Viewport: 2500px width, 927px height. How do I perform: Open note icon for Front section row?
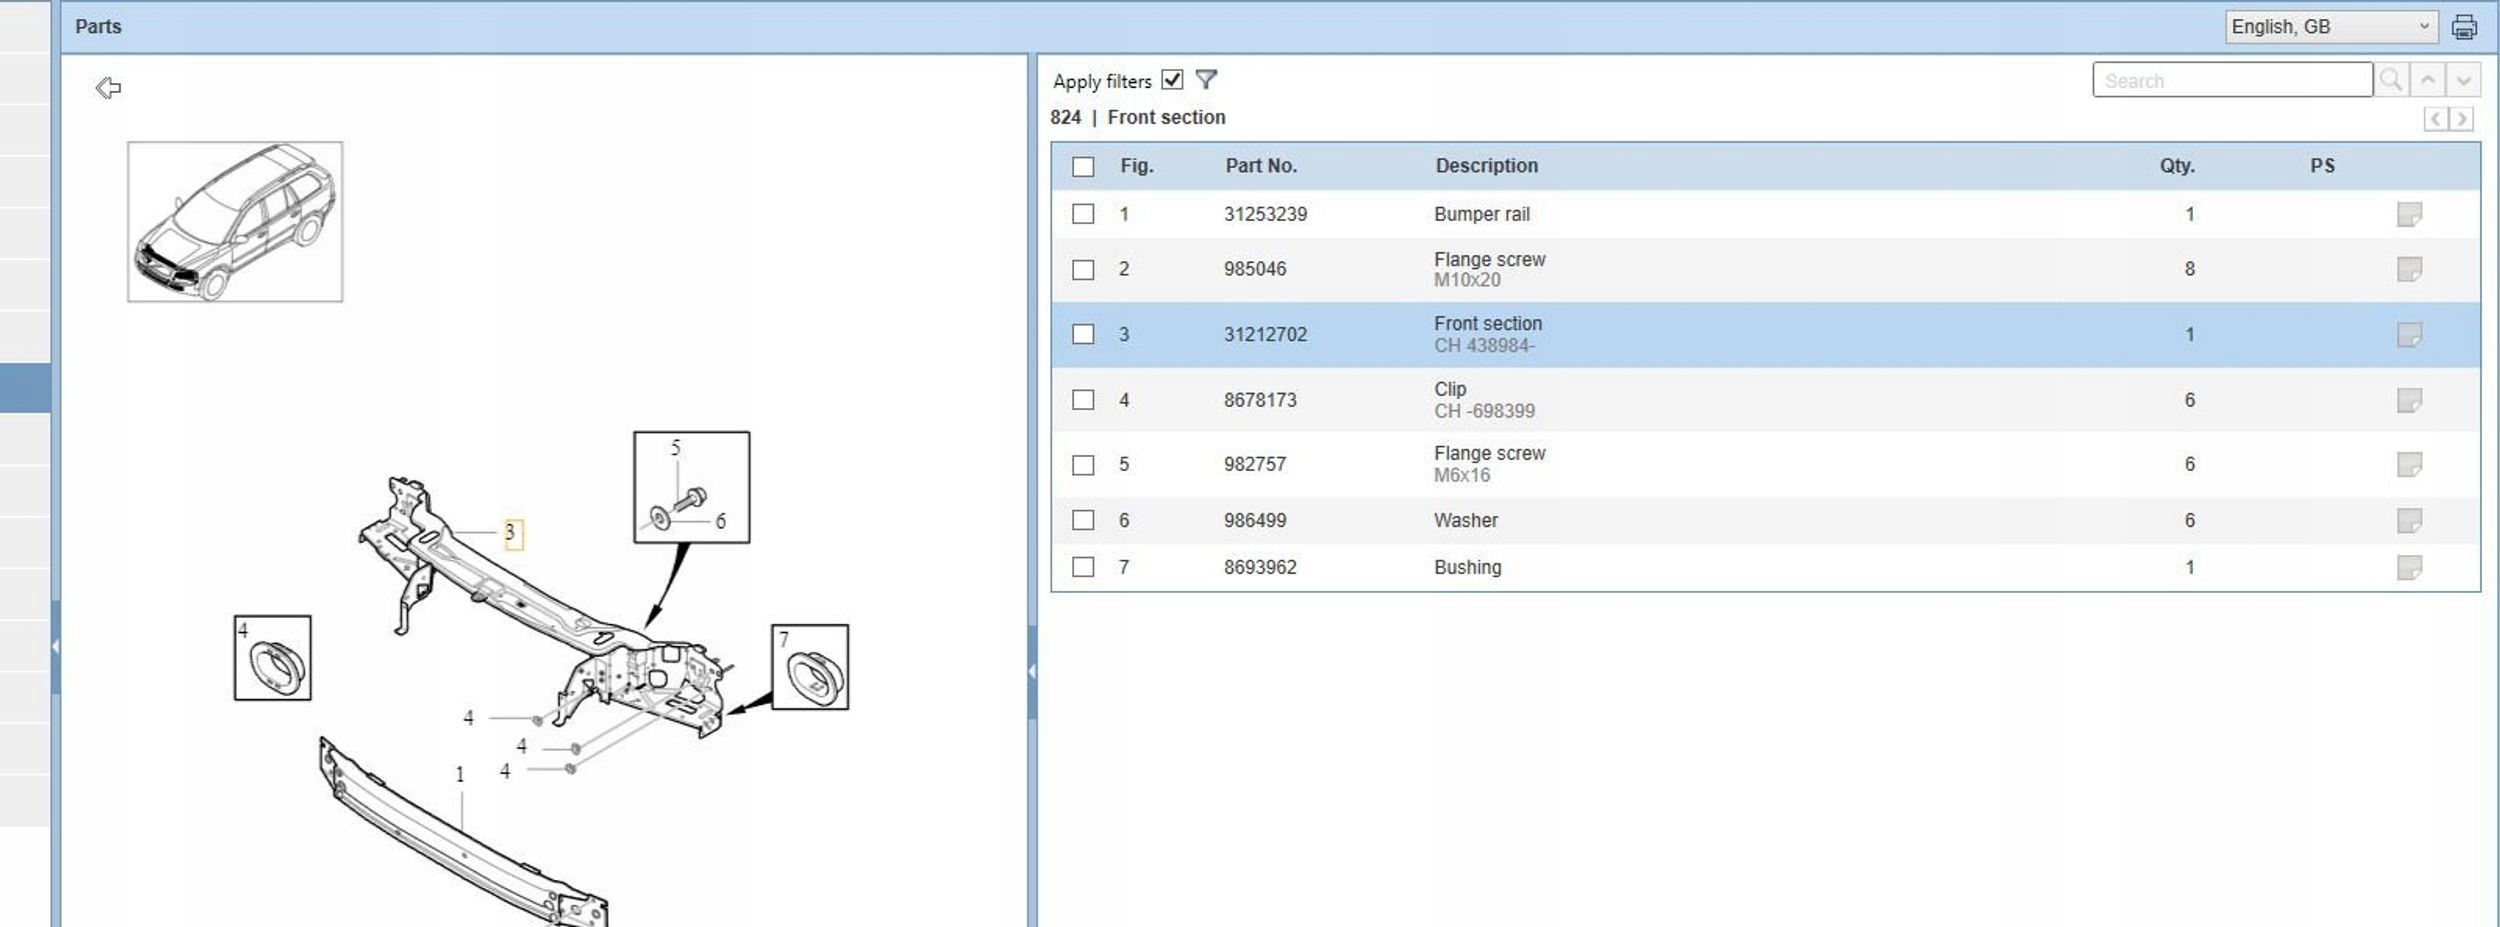pyautogui.click(x=2409, y=335)
